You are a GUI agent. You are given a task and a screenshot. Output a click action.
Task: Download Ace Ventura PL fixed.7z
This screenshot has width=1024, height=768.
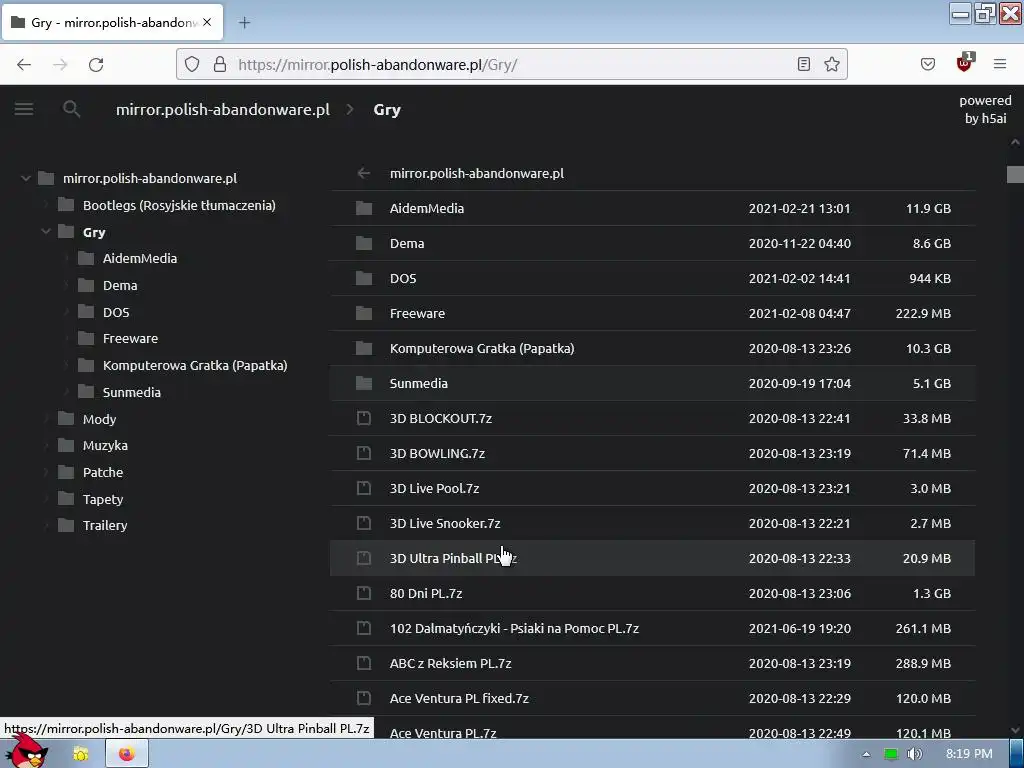[459, 698]
